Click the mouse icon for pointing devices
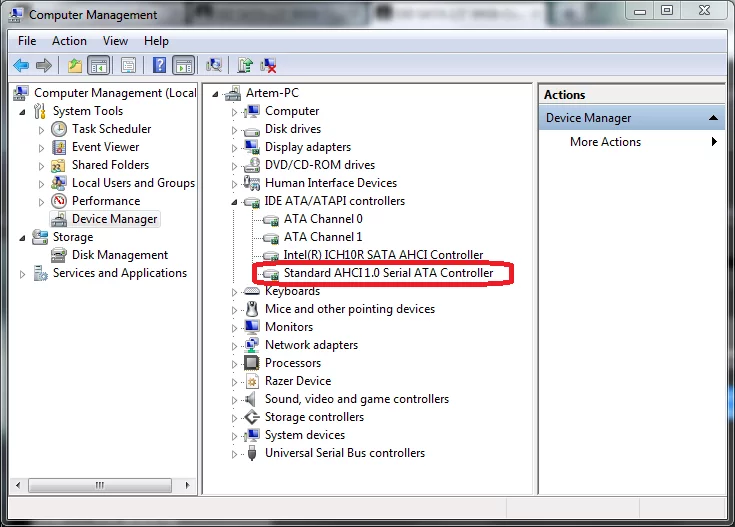The width and height of the screenshot is (735, 527). tap(252, 309)
